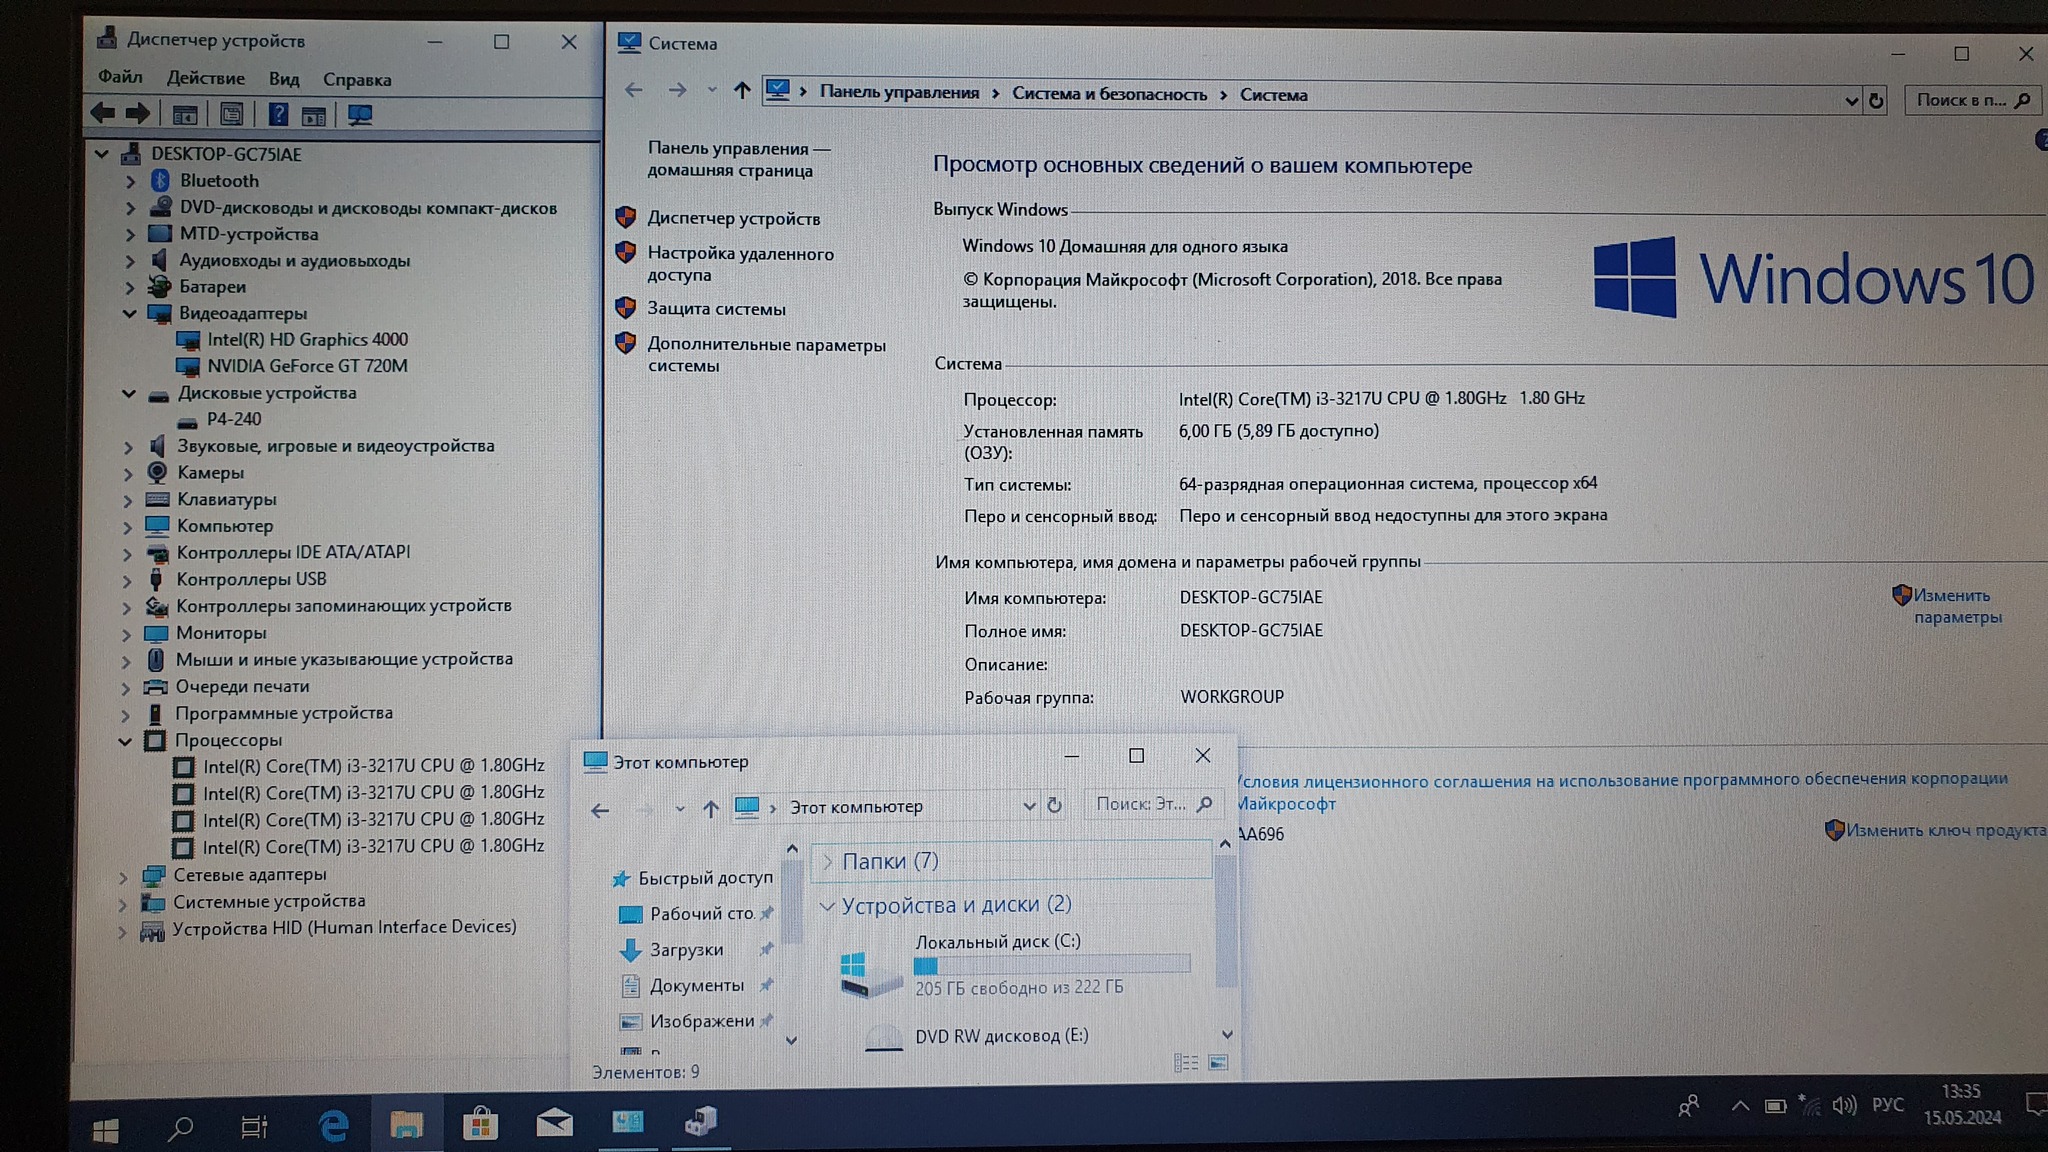Click the Task View taskbar icon
This screenshot has width=2048, height=1152.
tap(254, 1127)
